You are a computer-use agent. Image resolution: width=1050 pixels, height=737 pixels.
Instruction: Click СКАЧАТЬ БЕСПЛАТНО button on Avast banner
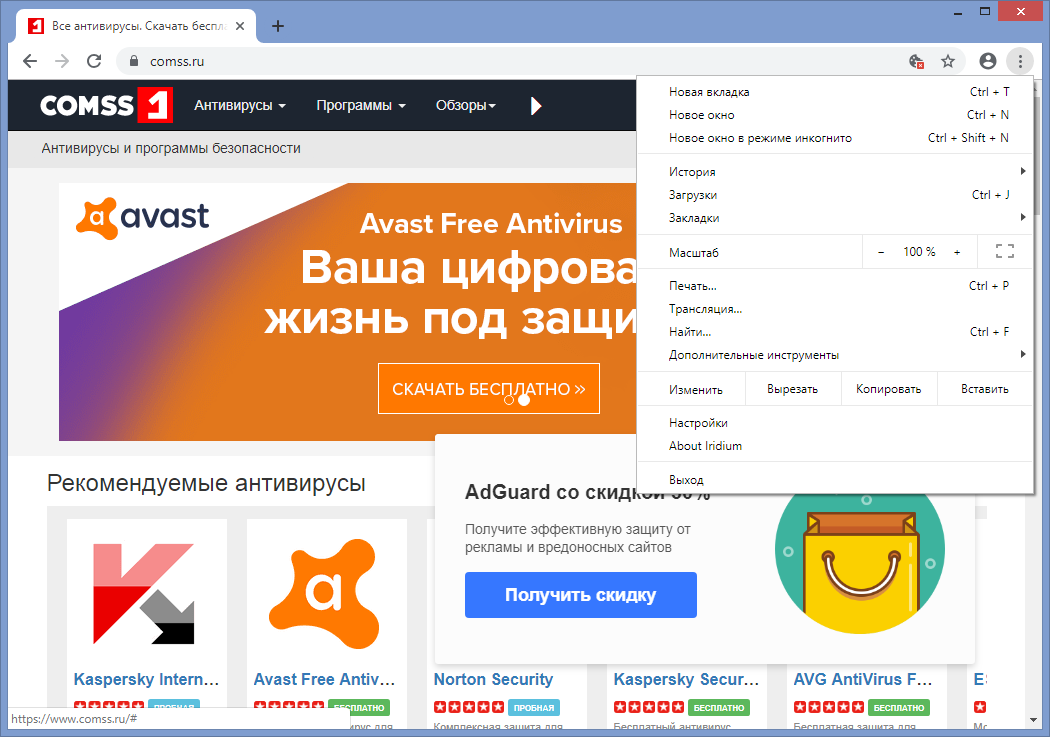[489, 388]
